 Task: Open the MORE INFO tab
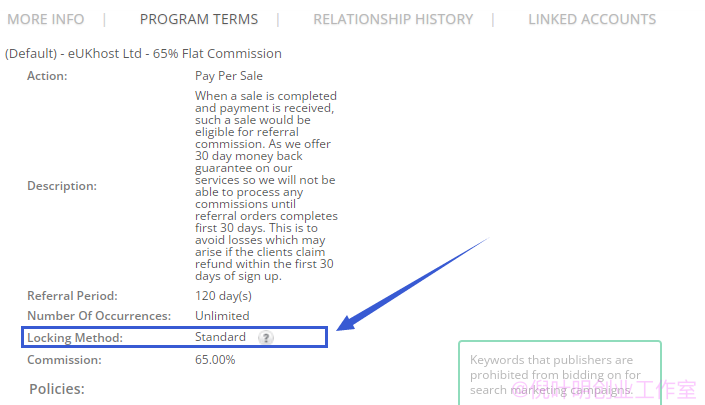[x=45, y=19]
